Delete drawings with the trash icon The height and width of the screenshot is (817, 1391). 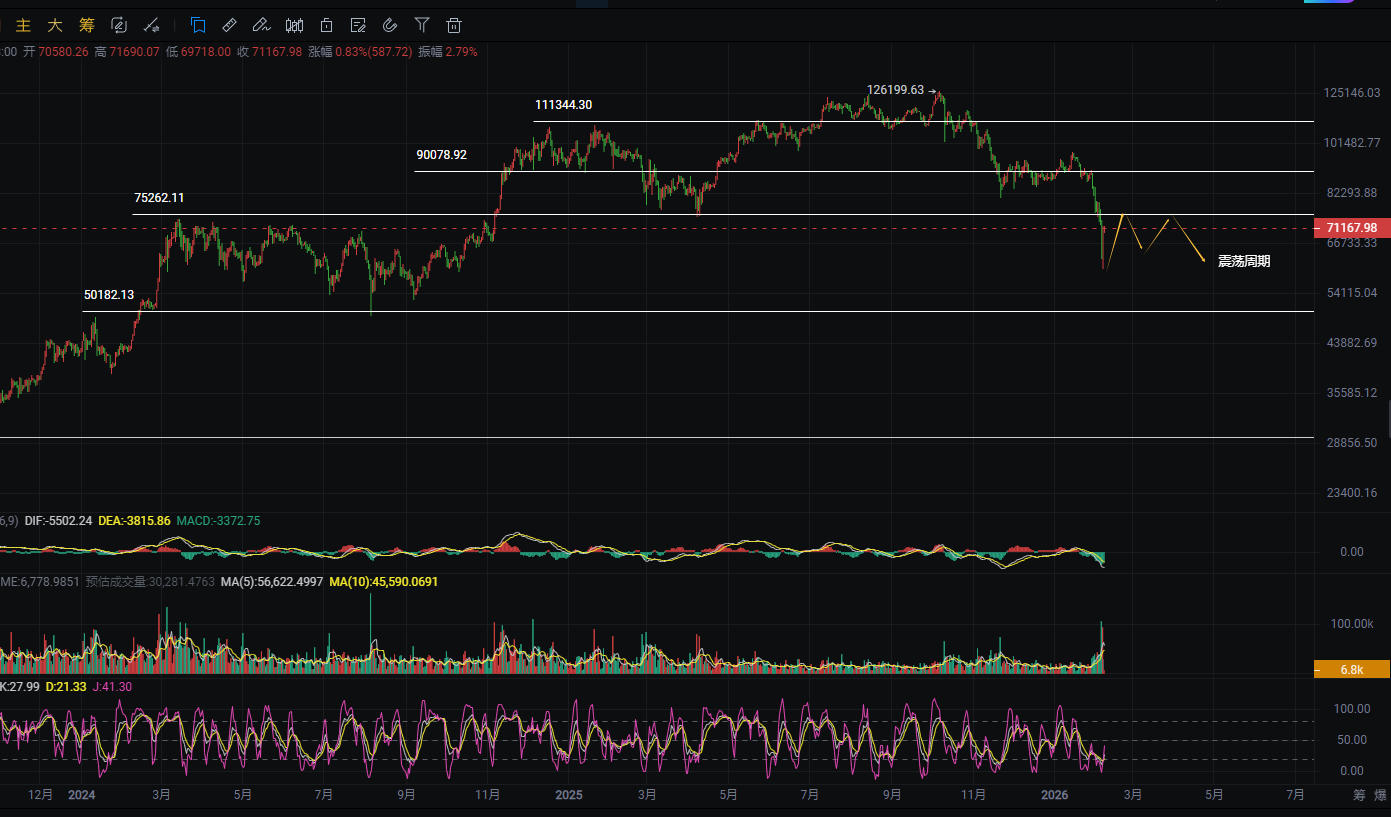click(x=454, y=25)
